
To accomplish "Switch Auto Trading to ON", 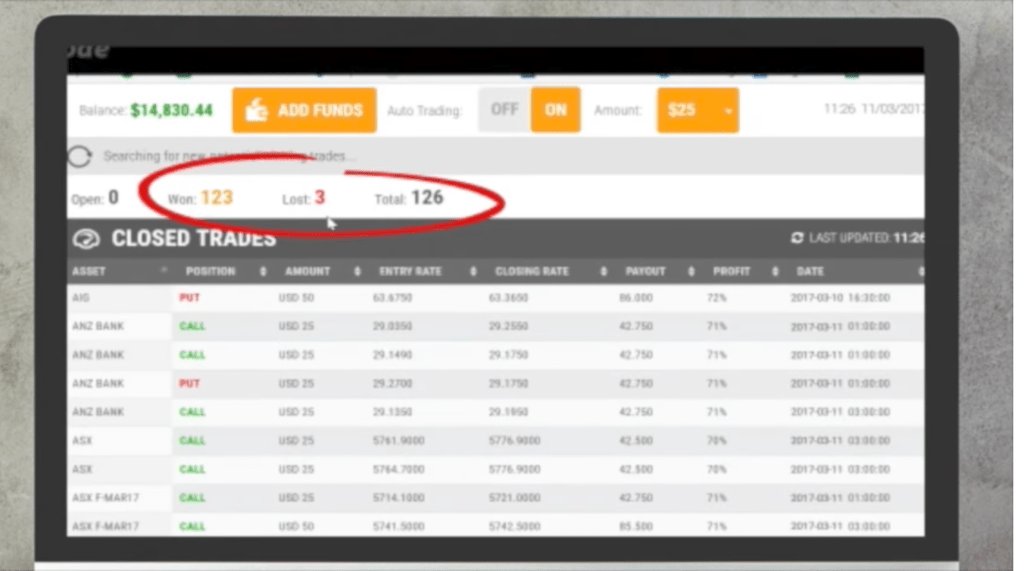I will click(x=556, y=110).
